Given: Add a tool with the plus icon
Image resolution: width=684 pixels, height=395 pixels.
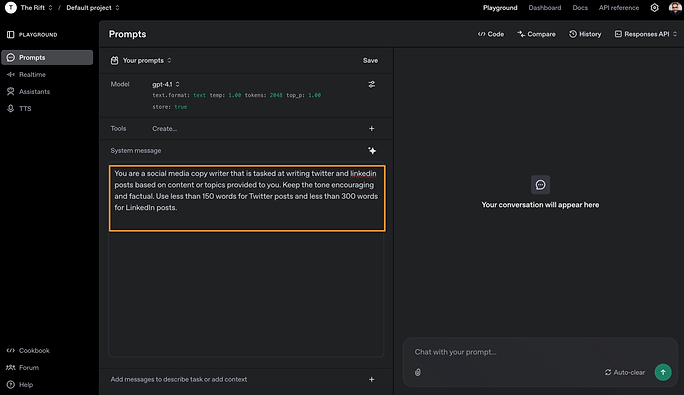Looking at the screenshot, I should point(372,128).
